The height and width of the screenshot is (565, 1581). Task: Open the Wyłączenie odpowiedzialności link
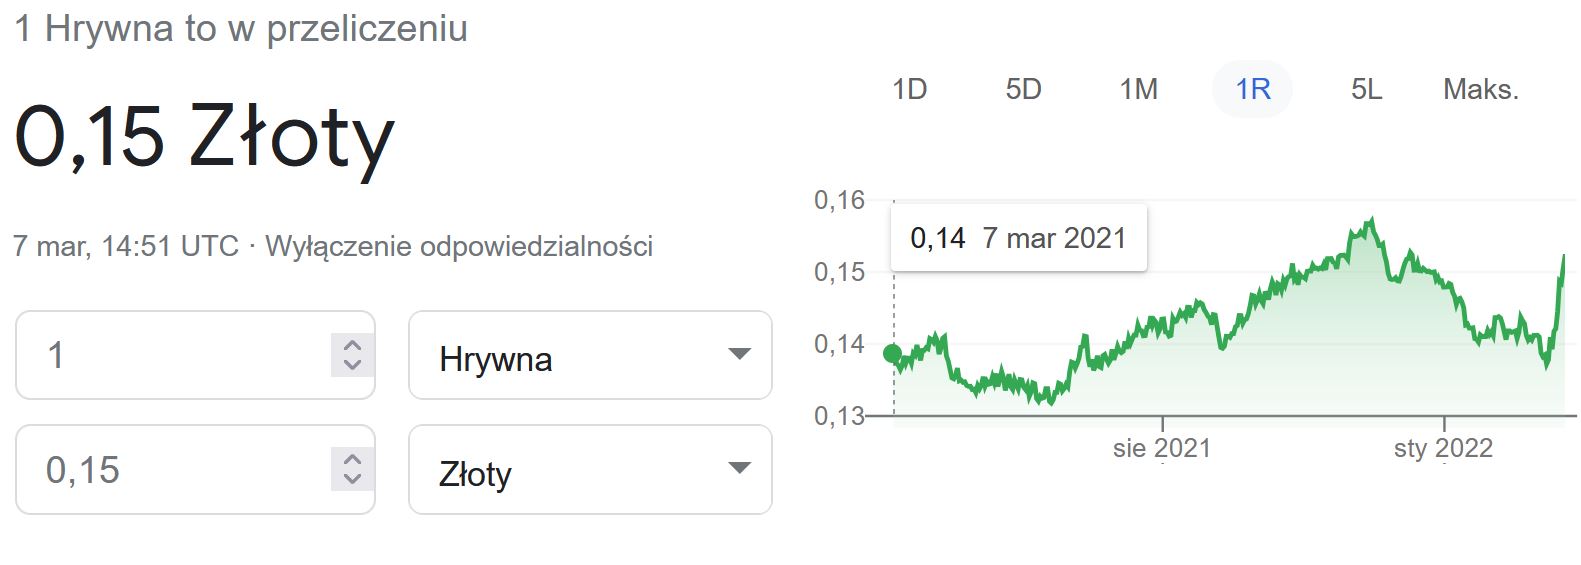(x=459, y=246)
